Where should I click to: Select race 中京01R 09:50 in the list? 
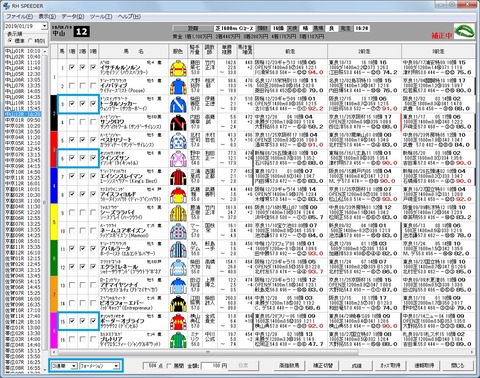pos(23,120)
